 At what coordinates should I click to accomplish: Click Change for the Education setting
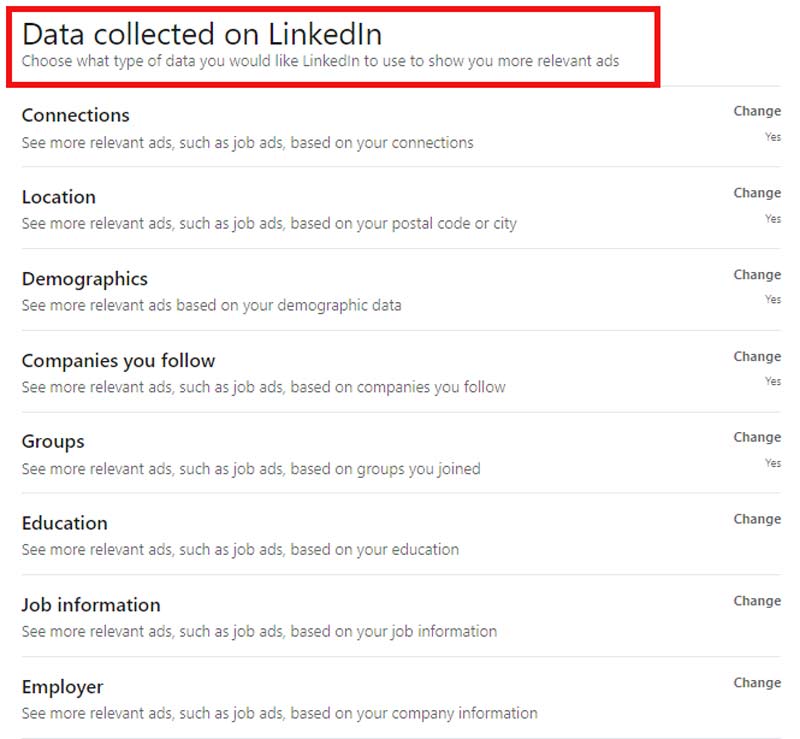pyautogui.click(x=756, y=519)
